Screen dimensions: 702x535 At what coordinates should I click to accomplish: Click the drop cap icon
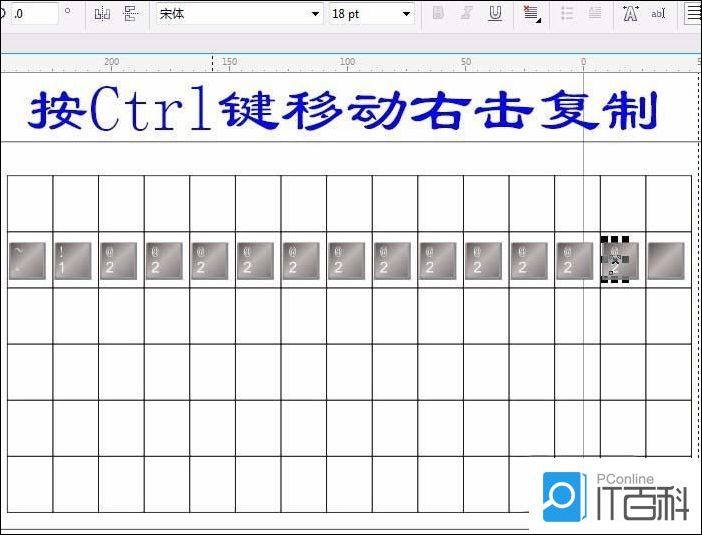[595, 14]
